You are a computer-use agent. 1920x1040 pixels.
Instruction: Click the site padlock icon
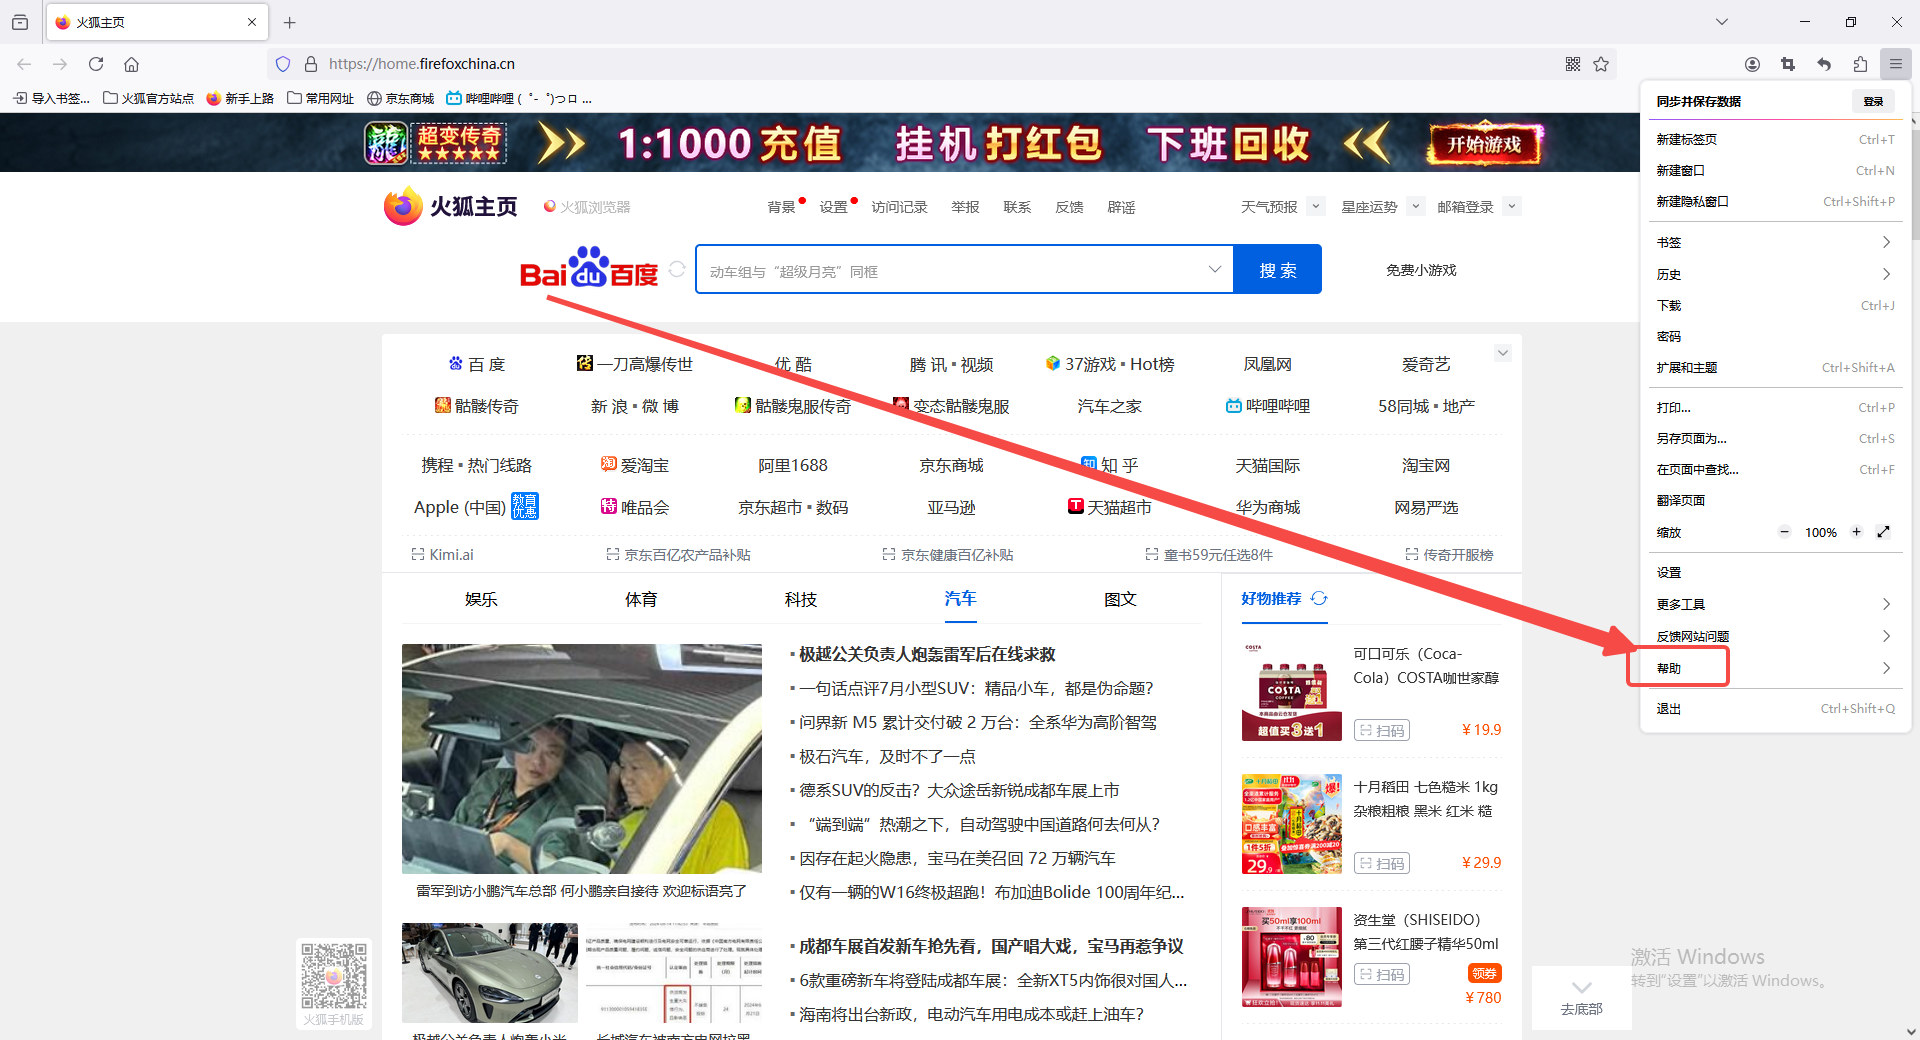pyautogui.click(x=311, y=64)
